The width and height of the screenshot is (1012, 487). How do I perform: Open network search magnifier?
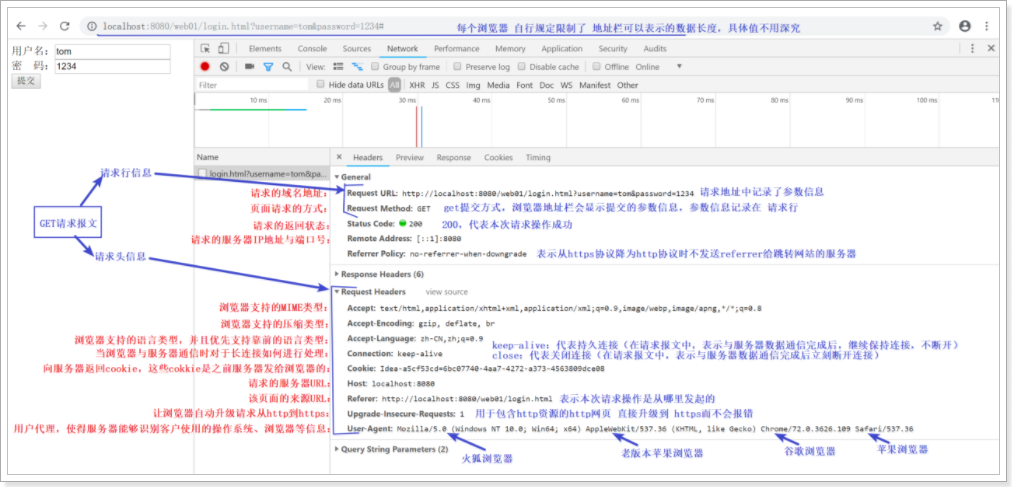pyautogui.click(x=287, y=66)
